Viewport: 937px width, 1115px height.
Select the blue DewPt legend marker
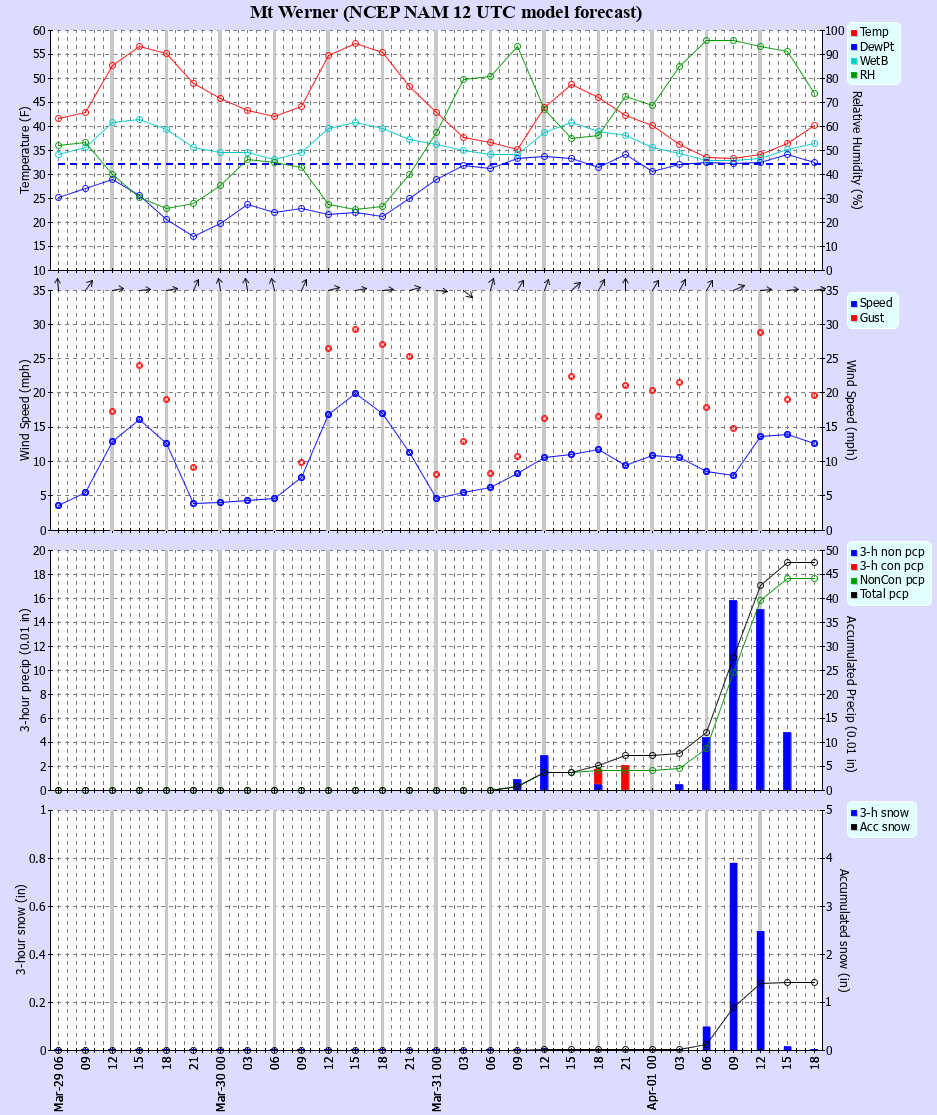[x=852, y=46]
